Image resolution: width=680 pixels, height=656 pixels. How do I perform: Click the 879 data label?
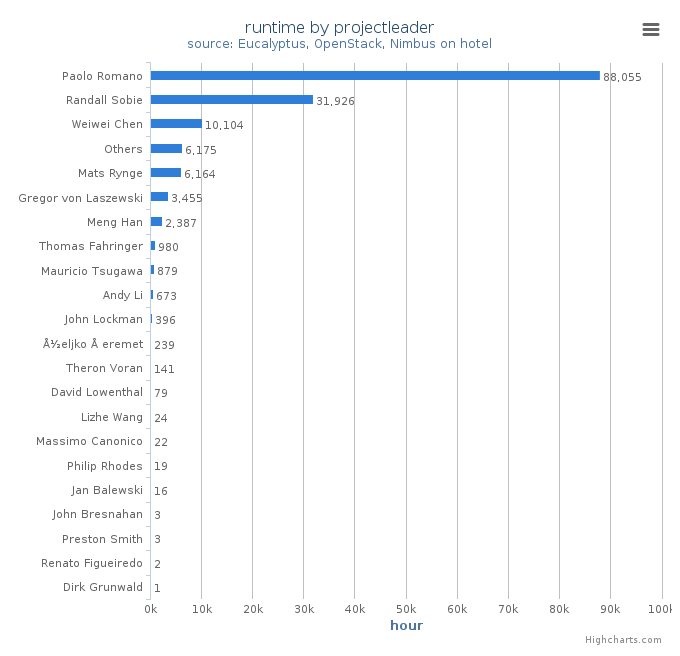tap(167, 271)
